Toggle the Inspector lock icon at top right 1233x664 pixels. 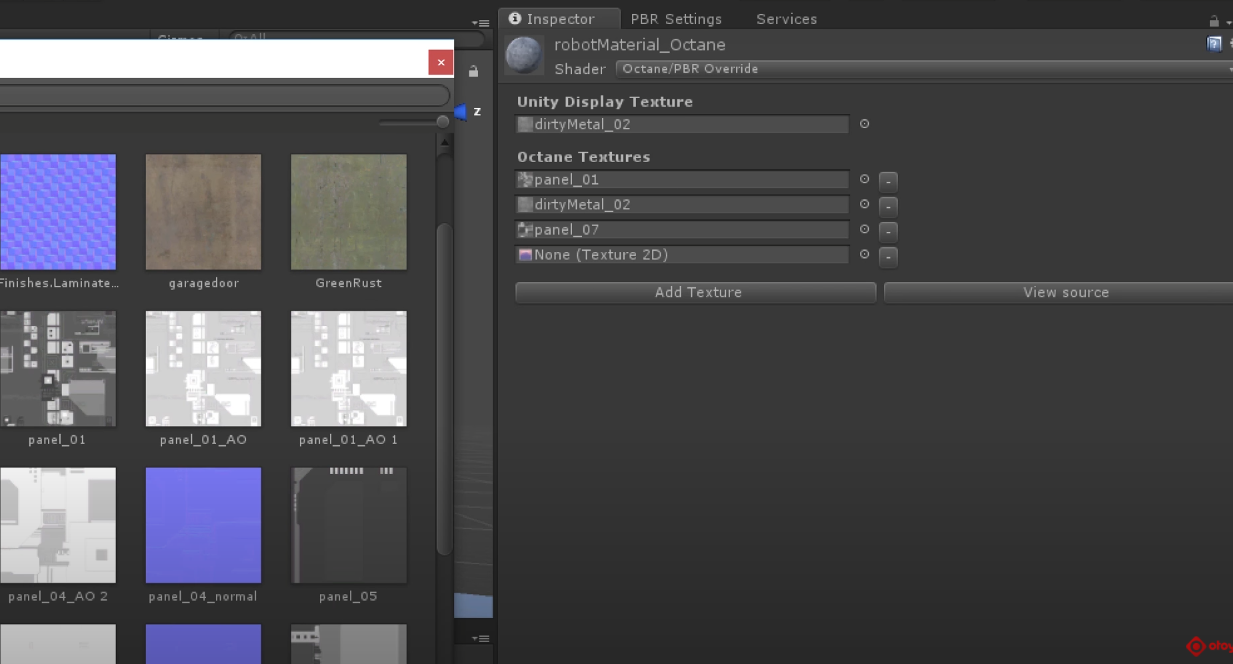(x=1214, y=20)
